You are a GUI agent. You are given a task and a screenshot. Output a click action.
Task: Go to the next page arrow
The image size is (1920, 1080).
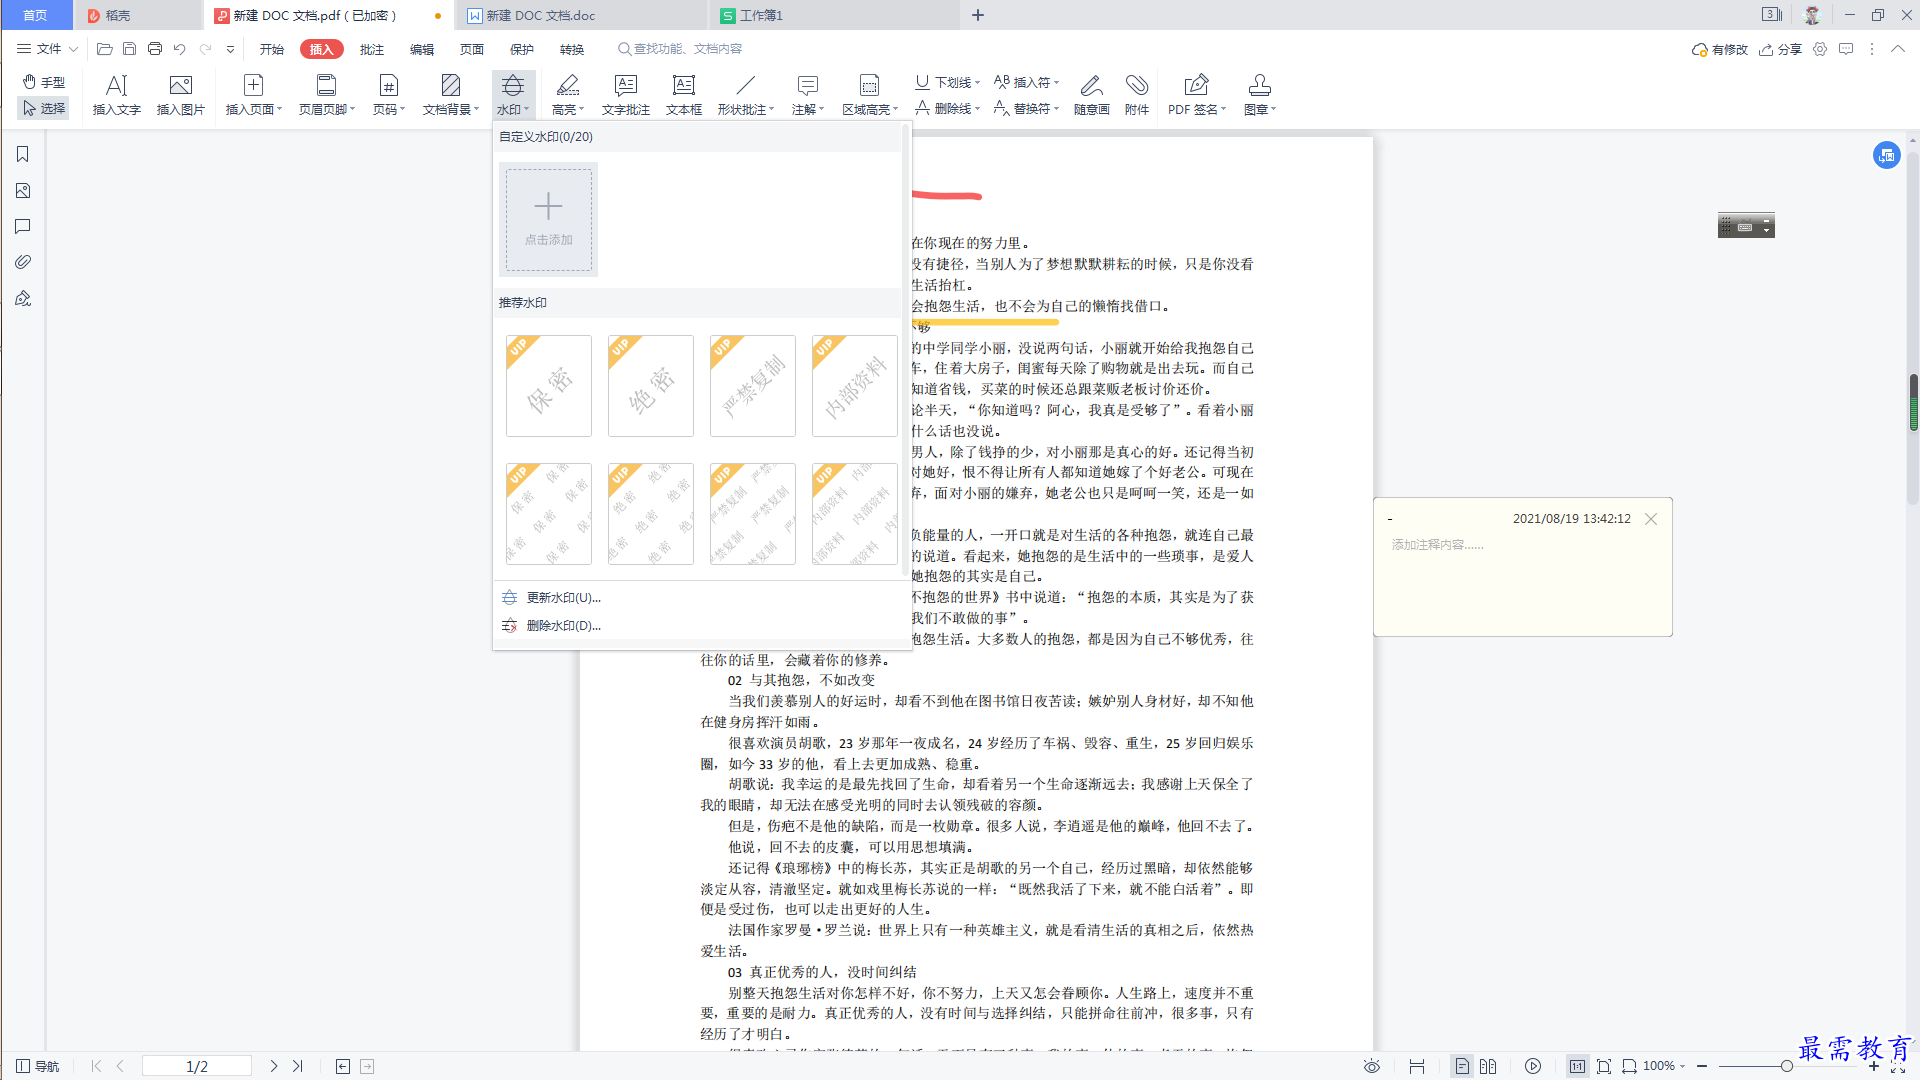[273, 1066]
